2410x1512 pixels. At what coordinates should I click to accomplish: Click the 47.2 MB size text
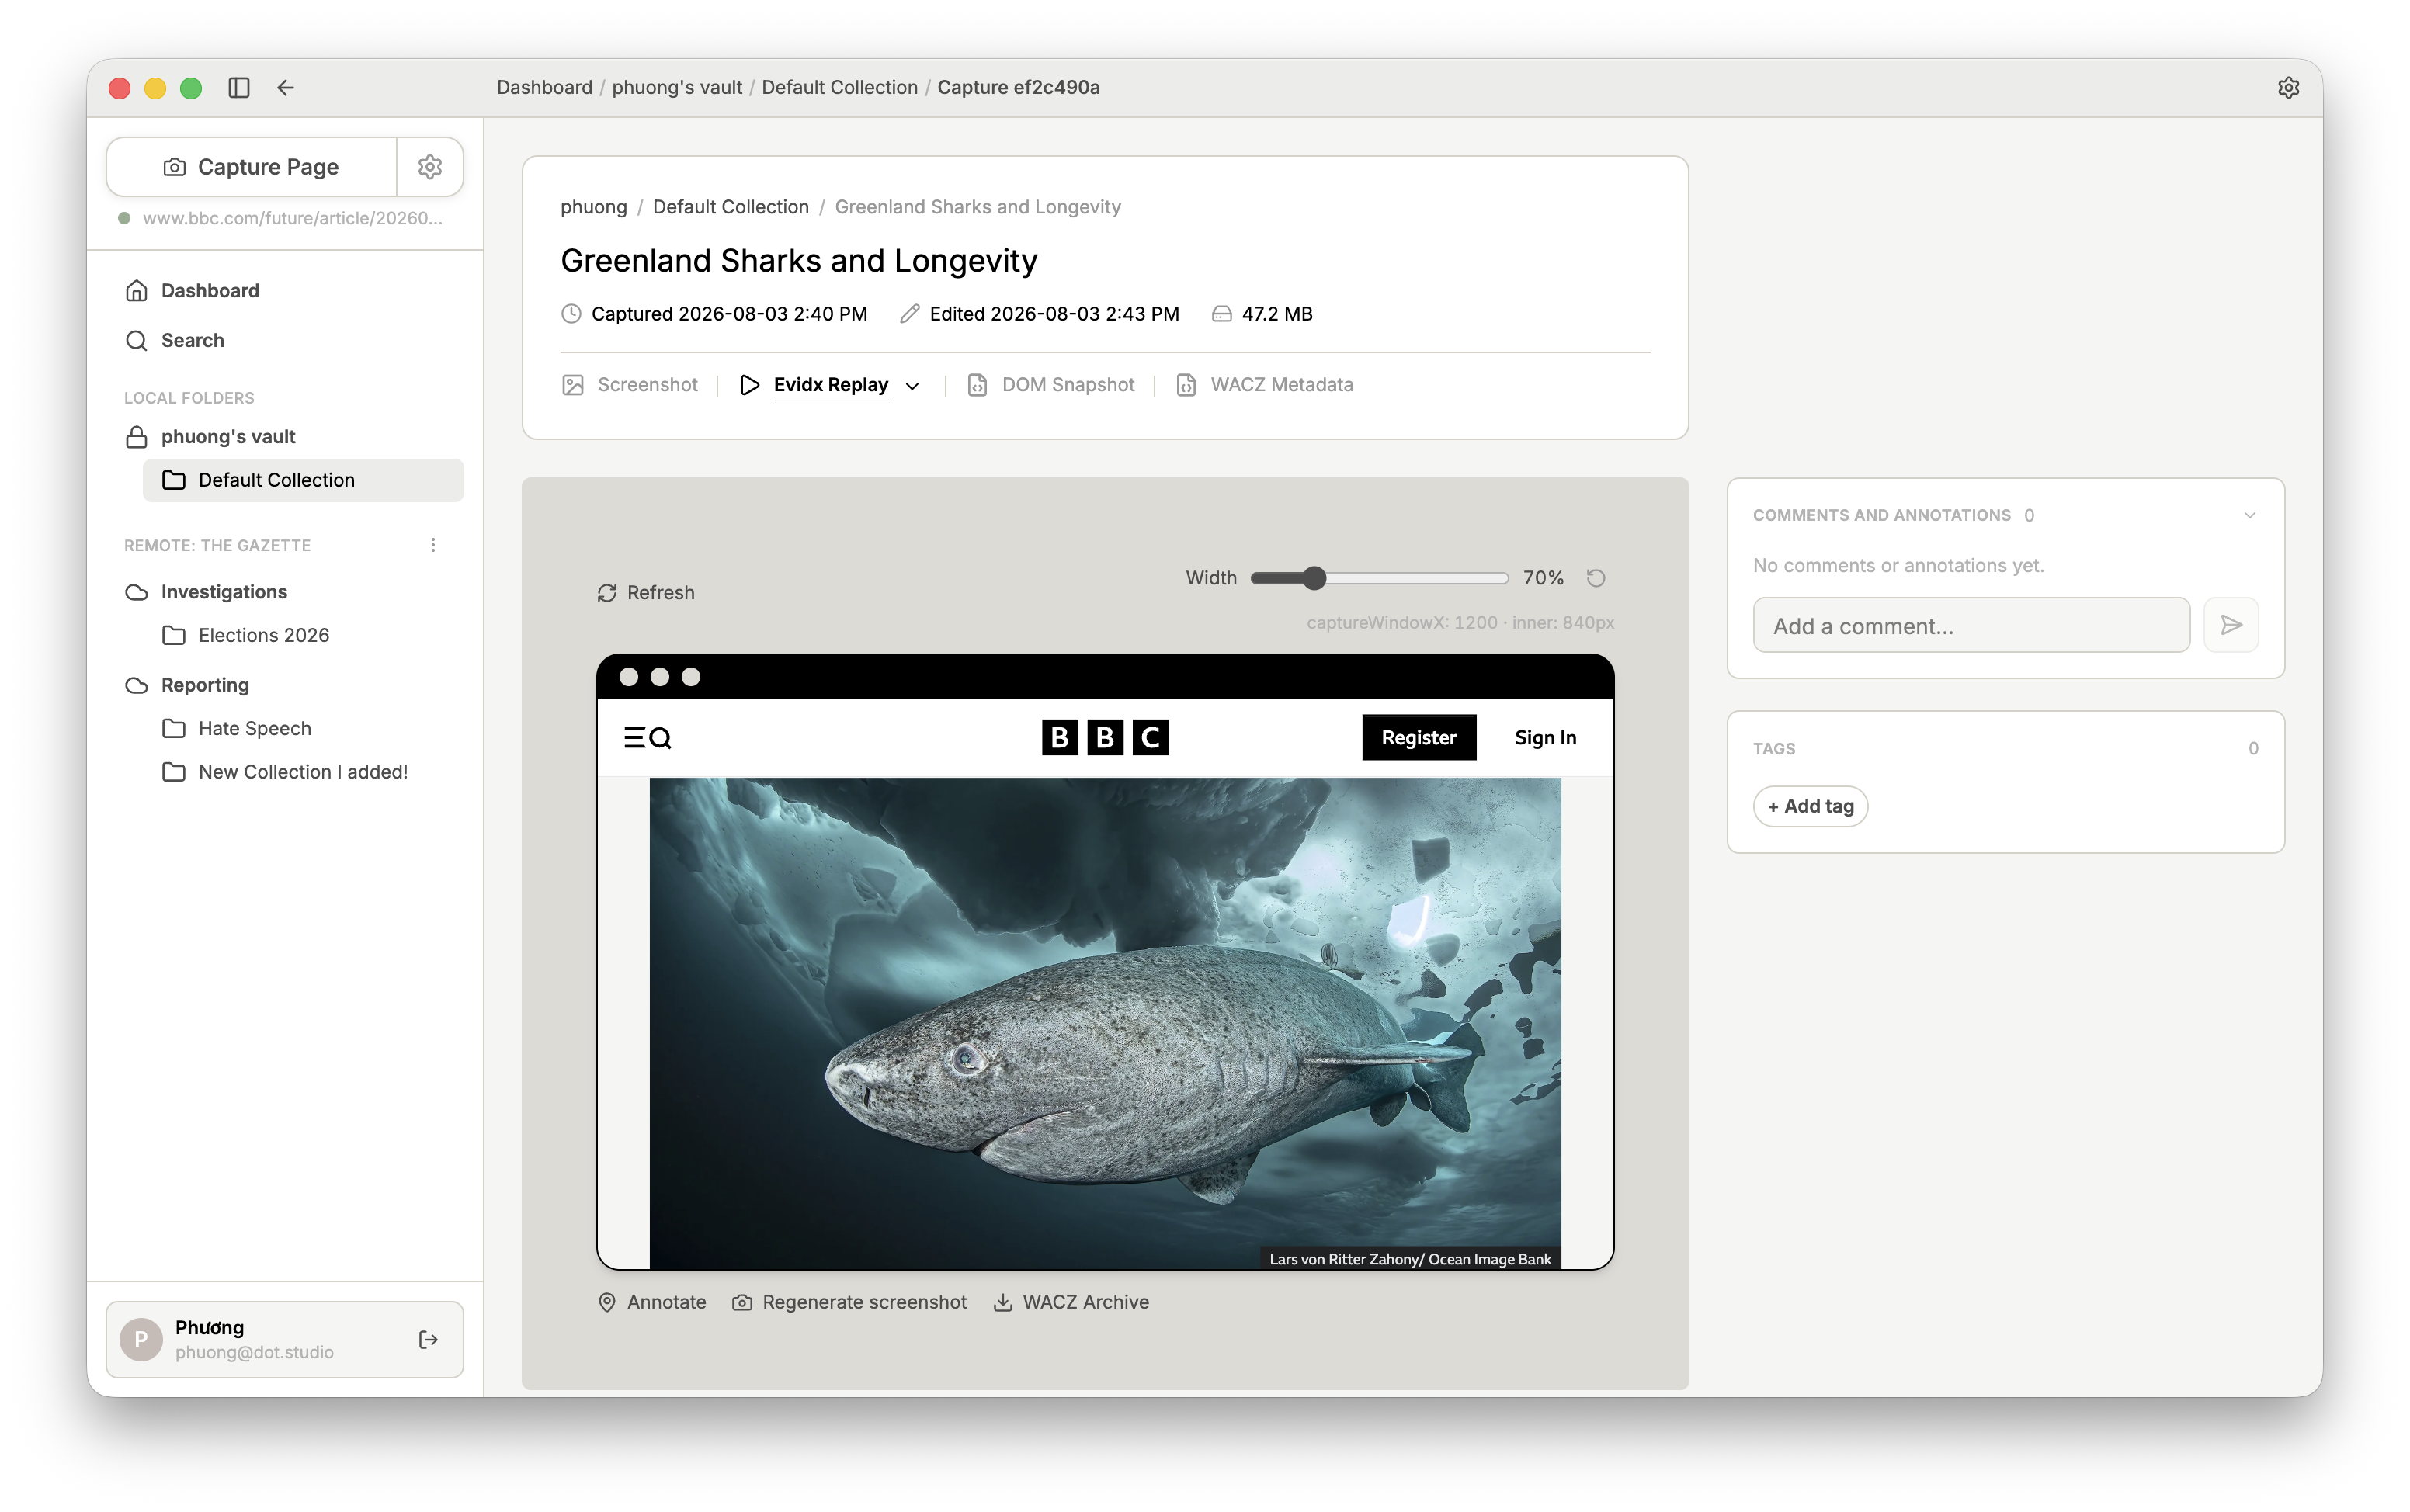[x=1277, y=314]
